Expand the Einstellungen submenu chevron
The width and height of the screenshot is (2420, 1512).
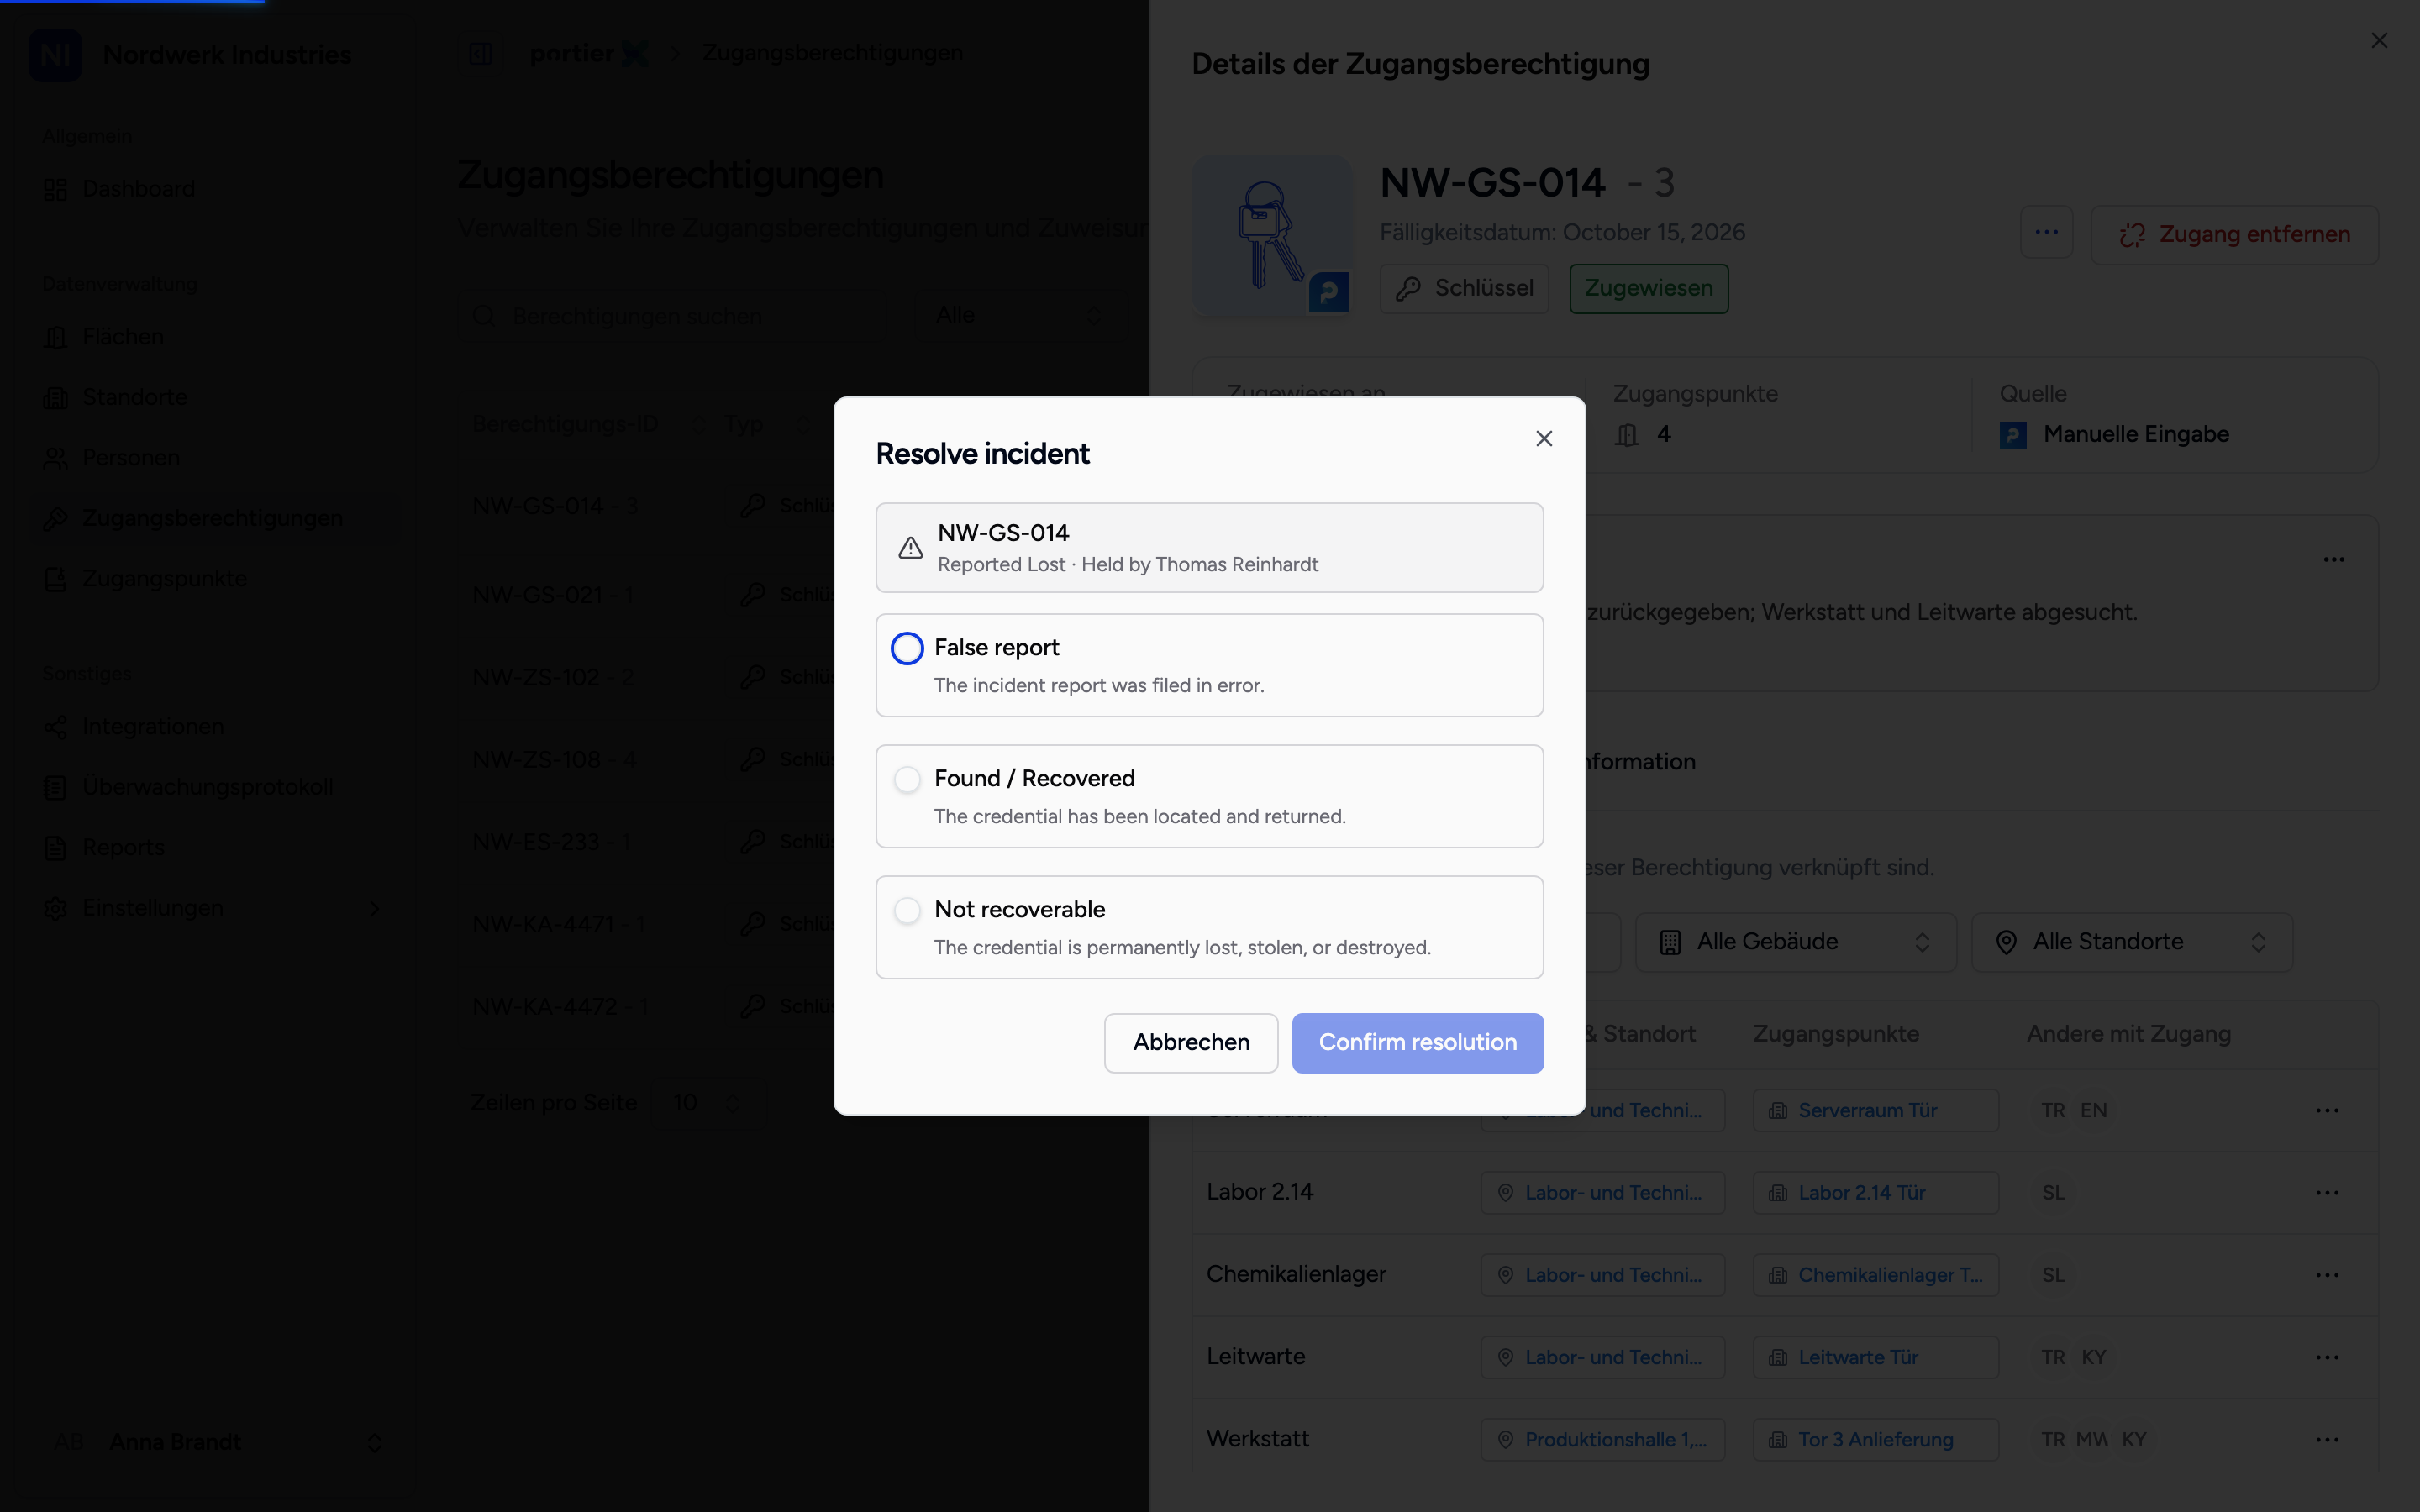(x=374, y=909)
